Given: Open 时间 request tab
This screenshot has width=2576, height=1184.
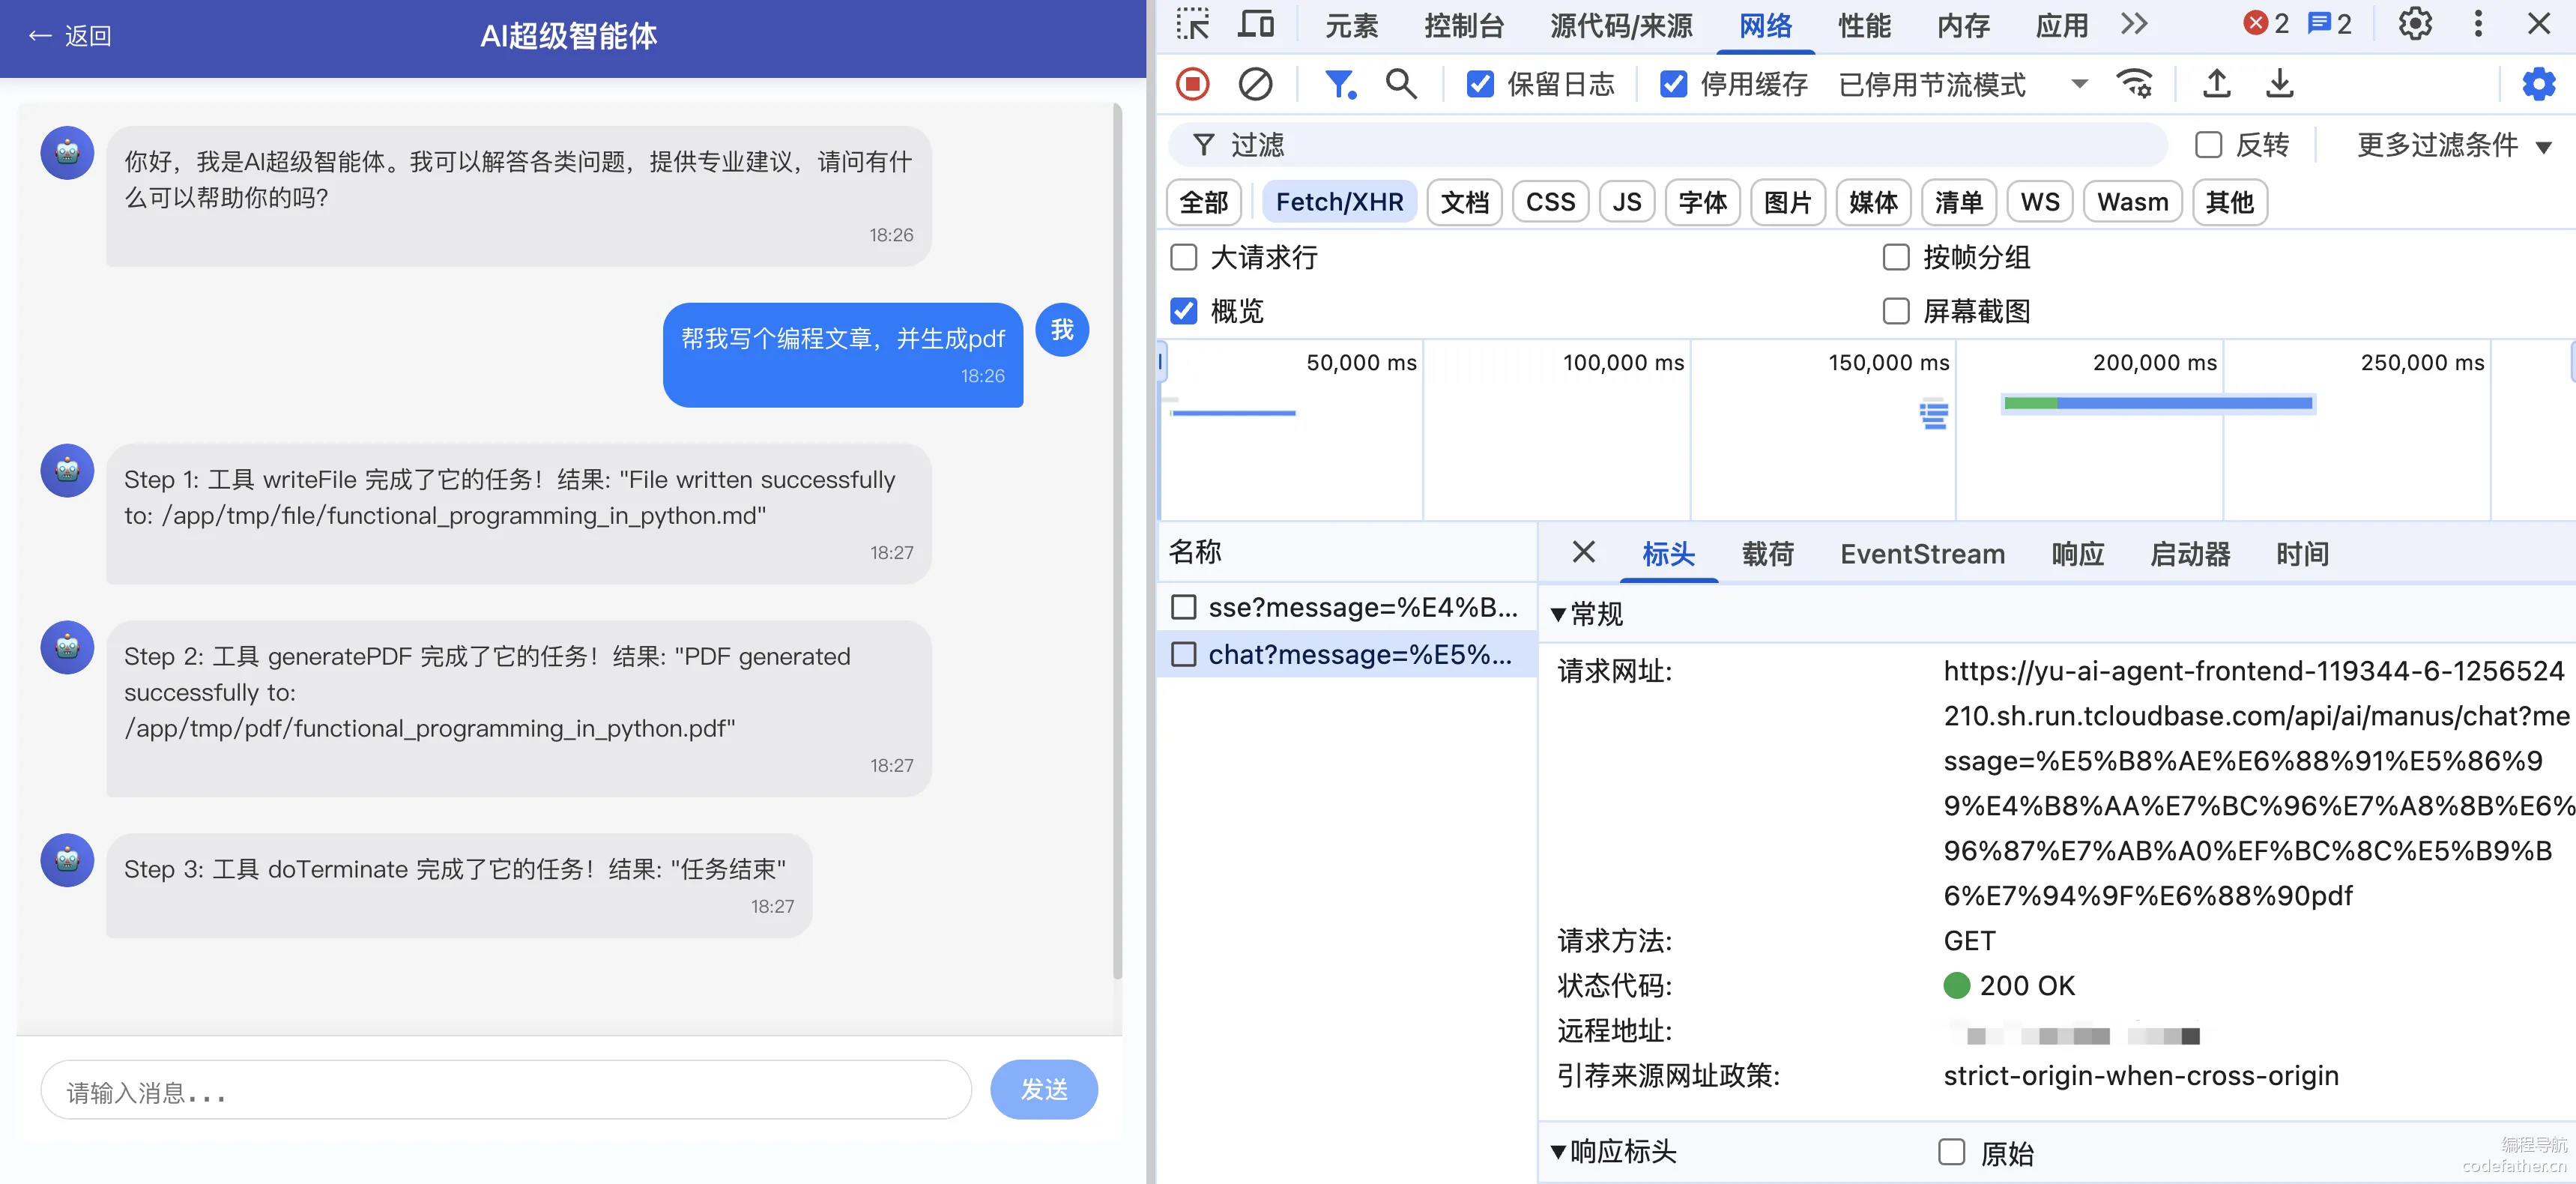Looking at the screenshot, I should coord(2302,554).
